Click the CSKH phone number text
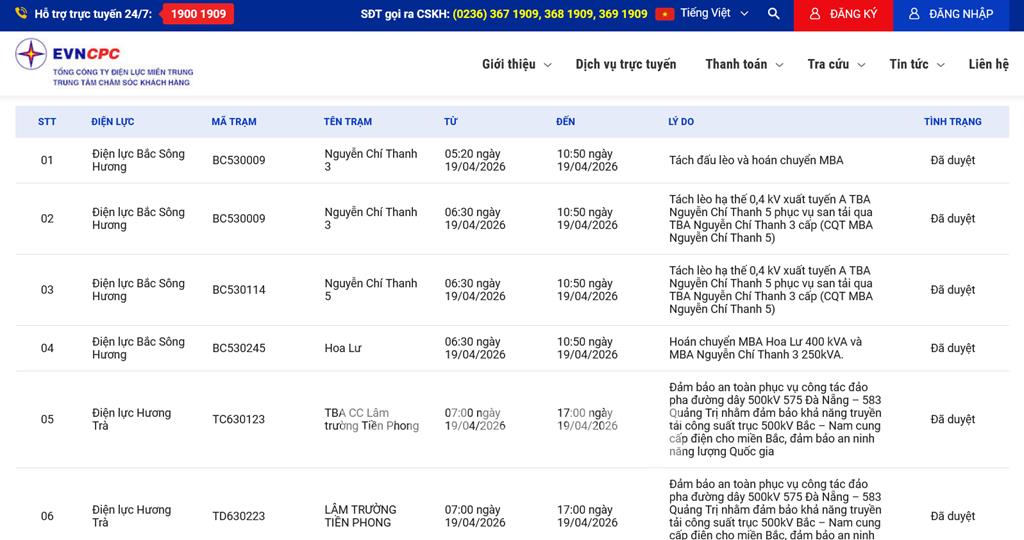The height and width of the screenshot is (540, 1024). pos(549,14)
